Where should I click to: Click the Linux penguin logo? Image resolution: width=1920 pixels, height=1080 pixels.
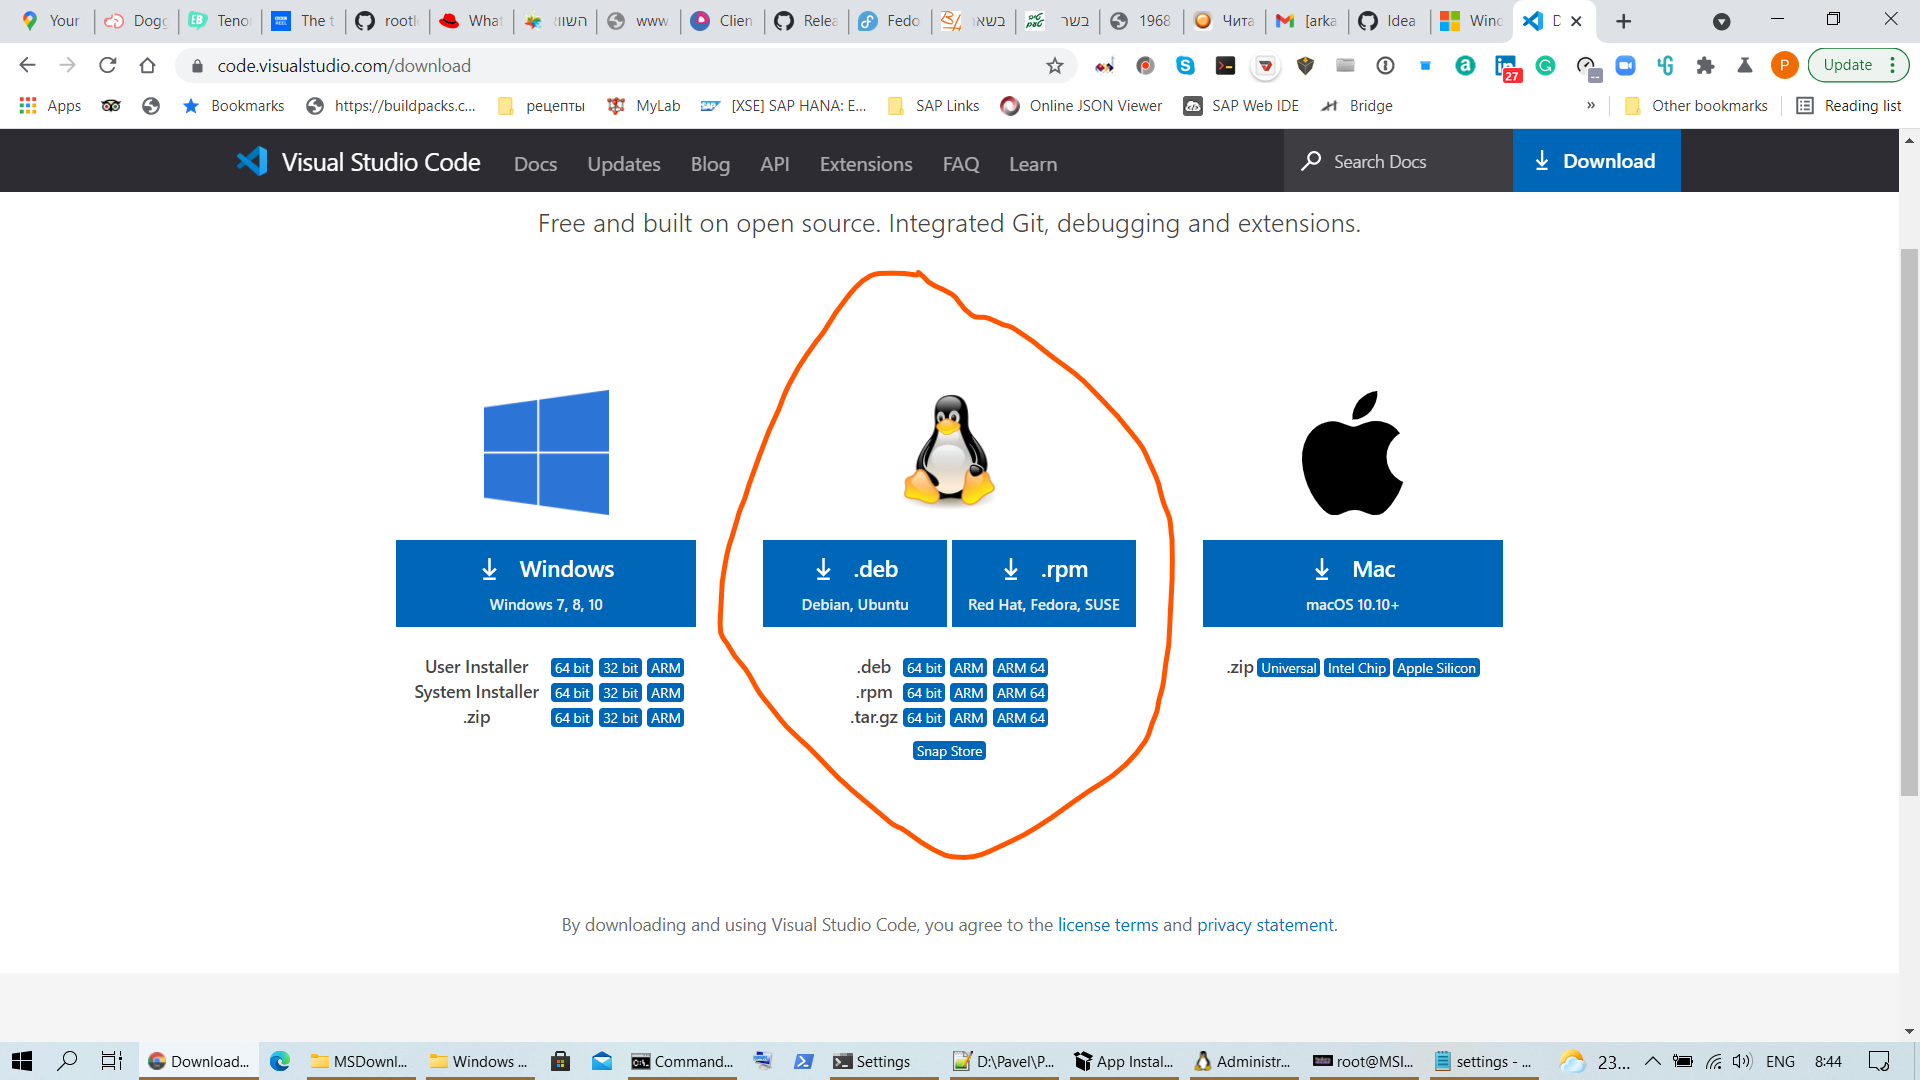point(946,452)
